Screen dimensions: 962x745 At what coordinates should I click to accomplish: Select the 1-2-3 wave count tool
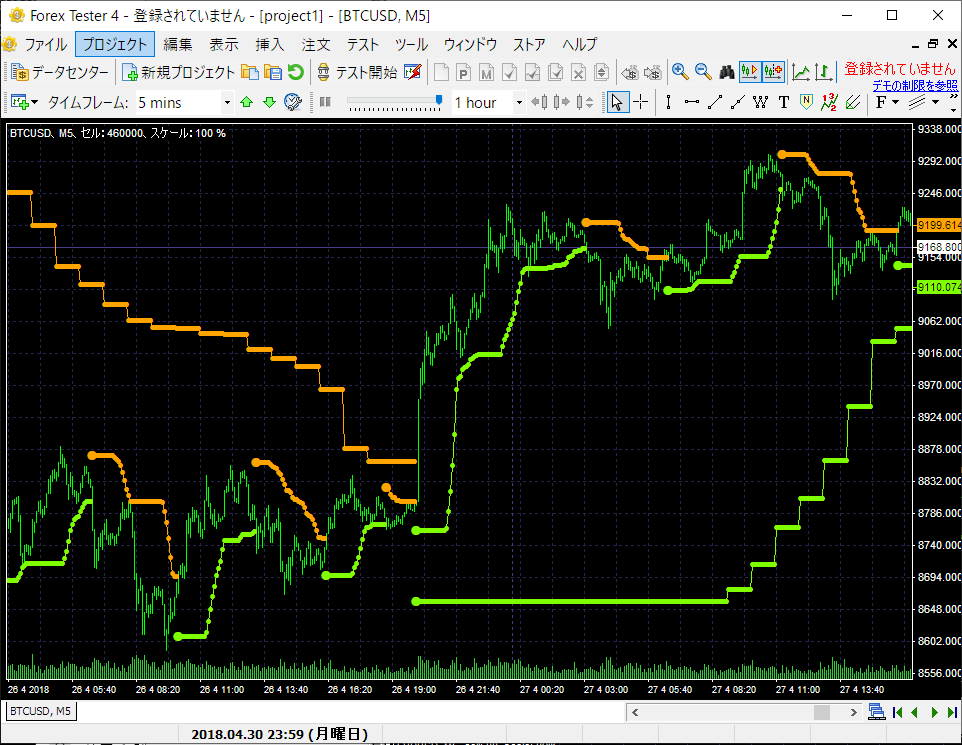pyautogui.click(x=829, y=102)
